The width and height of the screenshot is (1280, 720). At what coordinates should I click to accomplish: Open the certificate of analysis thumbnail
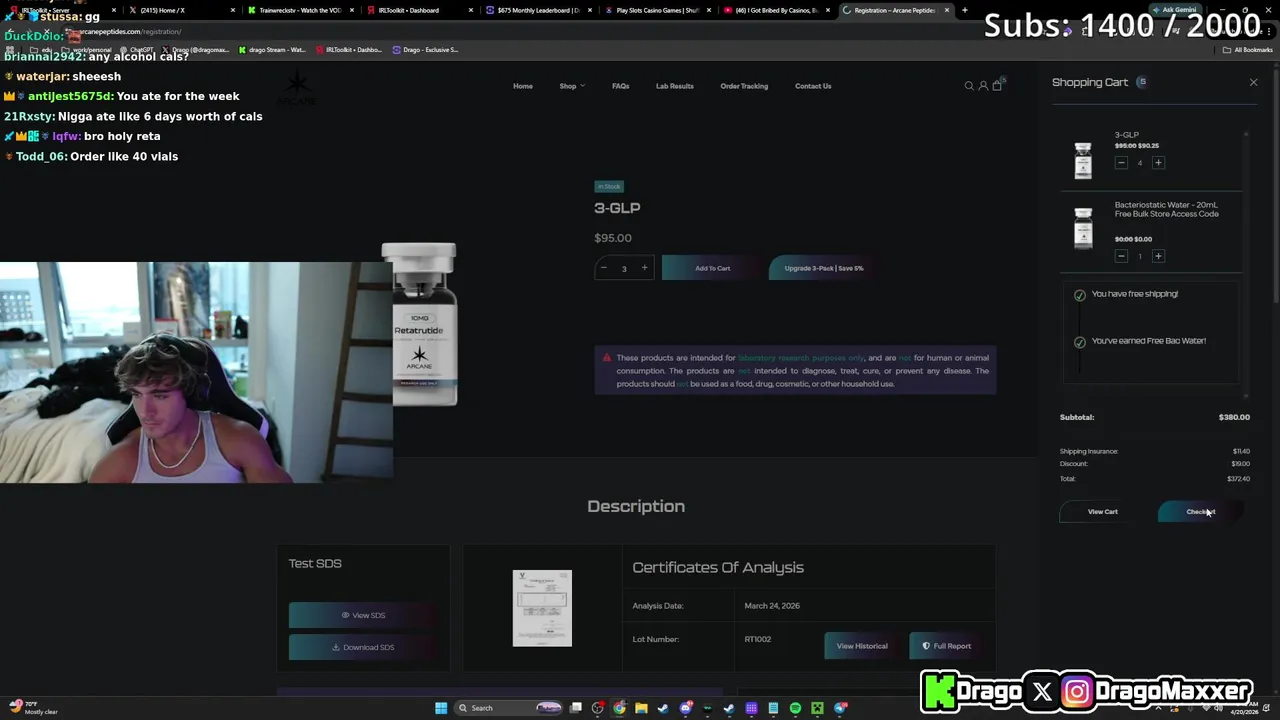[542, 608]
